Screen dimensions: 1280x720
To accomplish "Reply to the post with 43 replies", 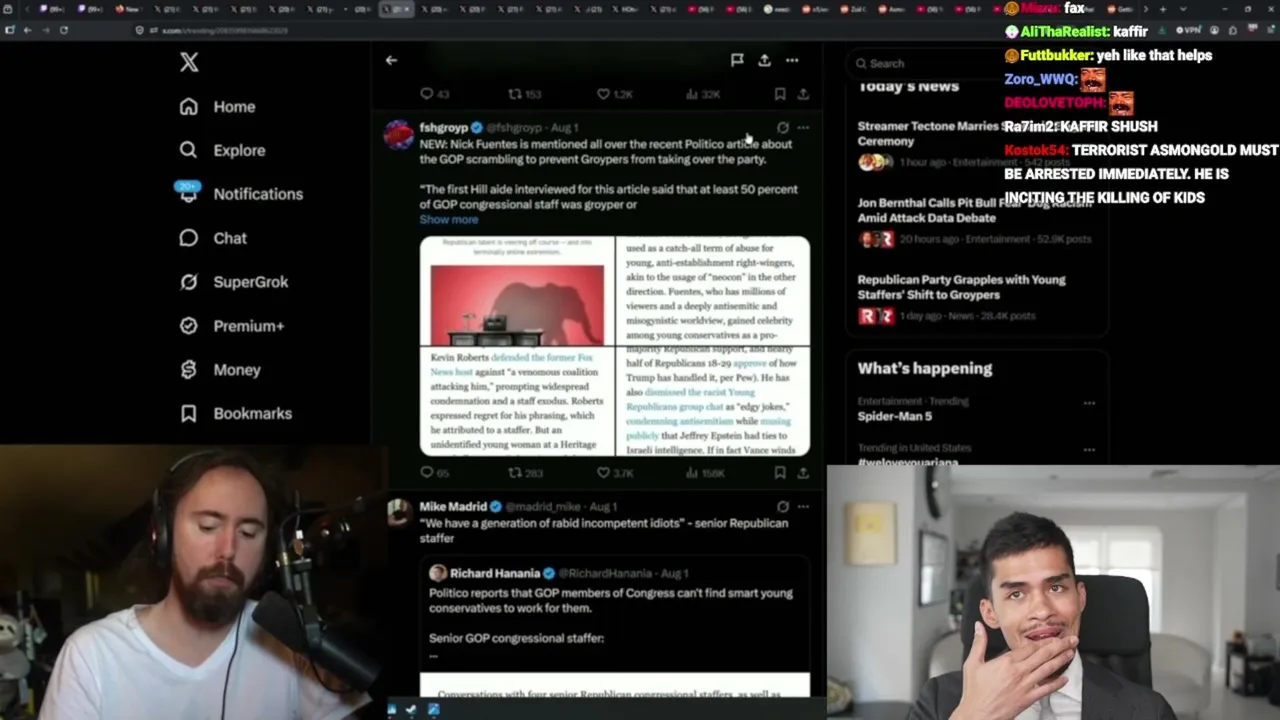I will tap(434, 94).
